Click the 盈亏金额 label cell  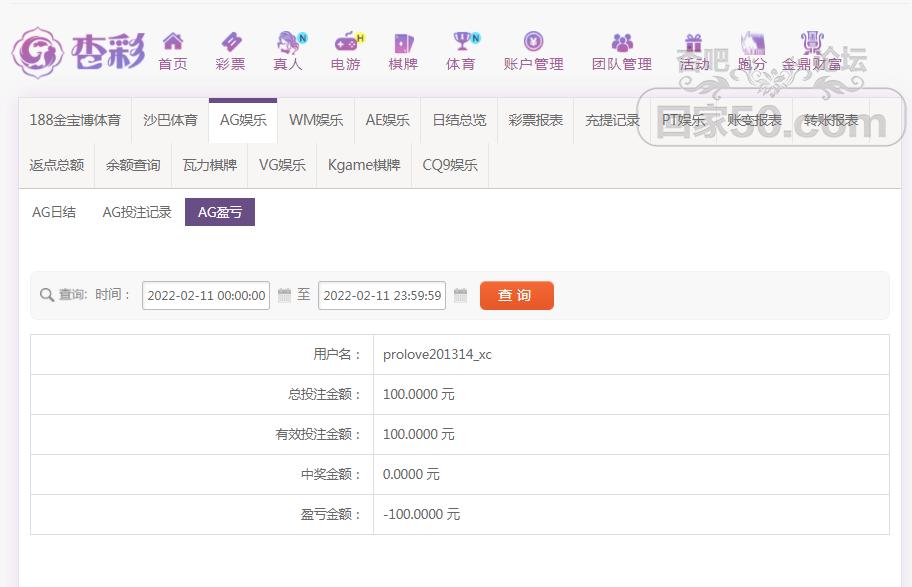coord(202,514)
